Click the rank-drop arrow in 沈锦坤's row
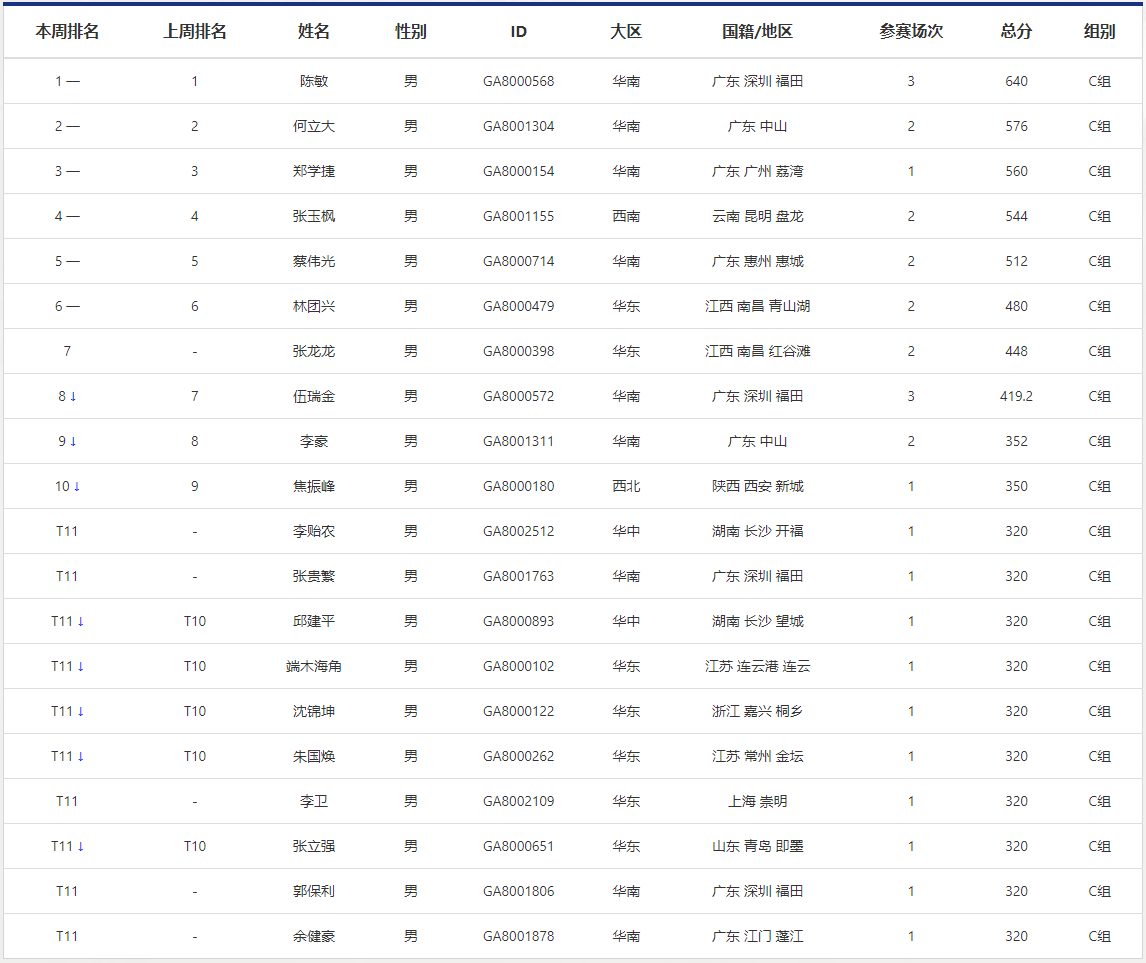This screenshot has height=963, width=1146. coord(81,712)
